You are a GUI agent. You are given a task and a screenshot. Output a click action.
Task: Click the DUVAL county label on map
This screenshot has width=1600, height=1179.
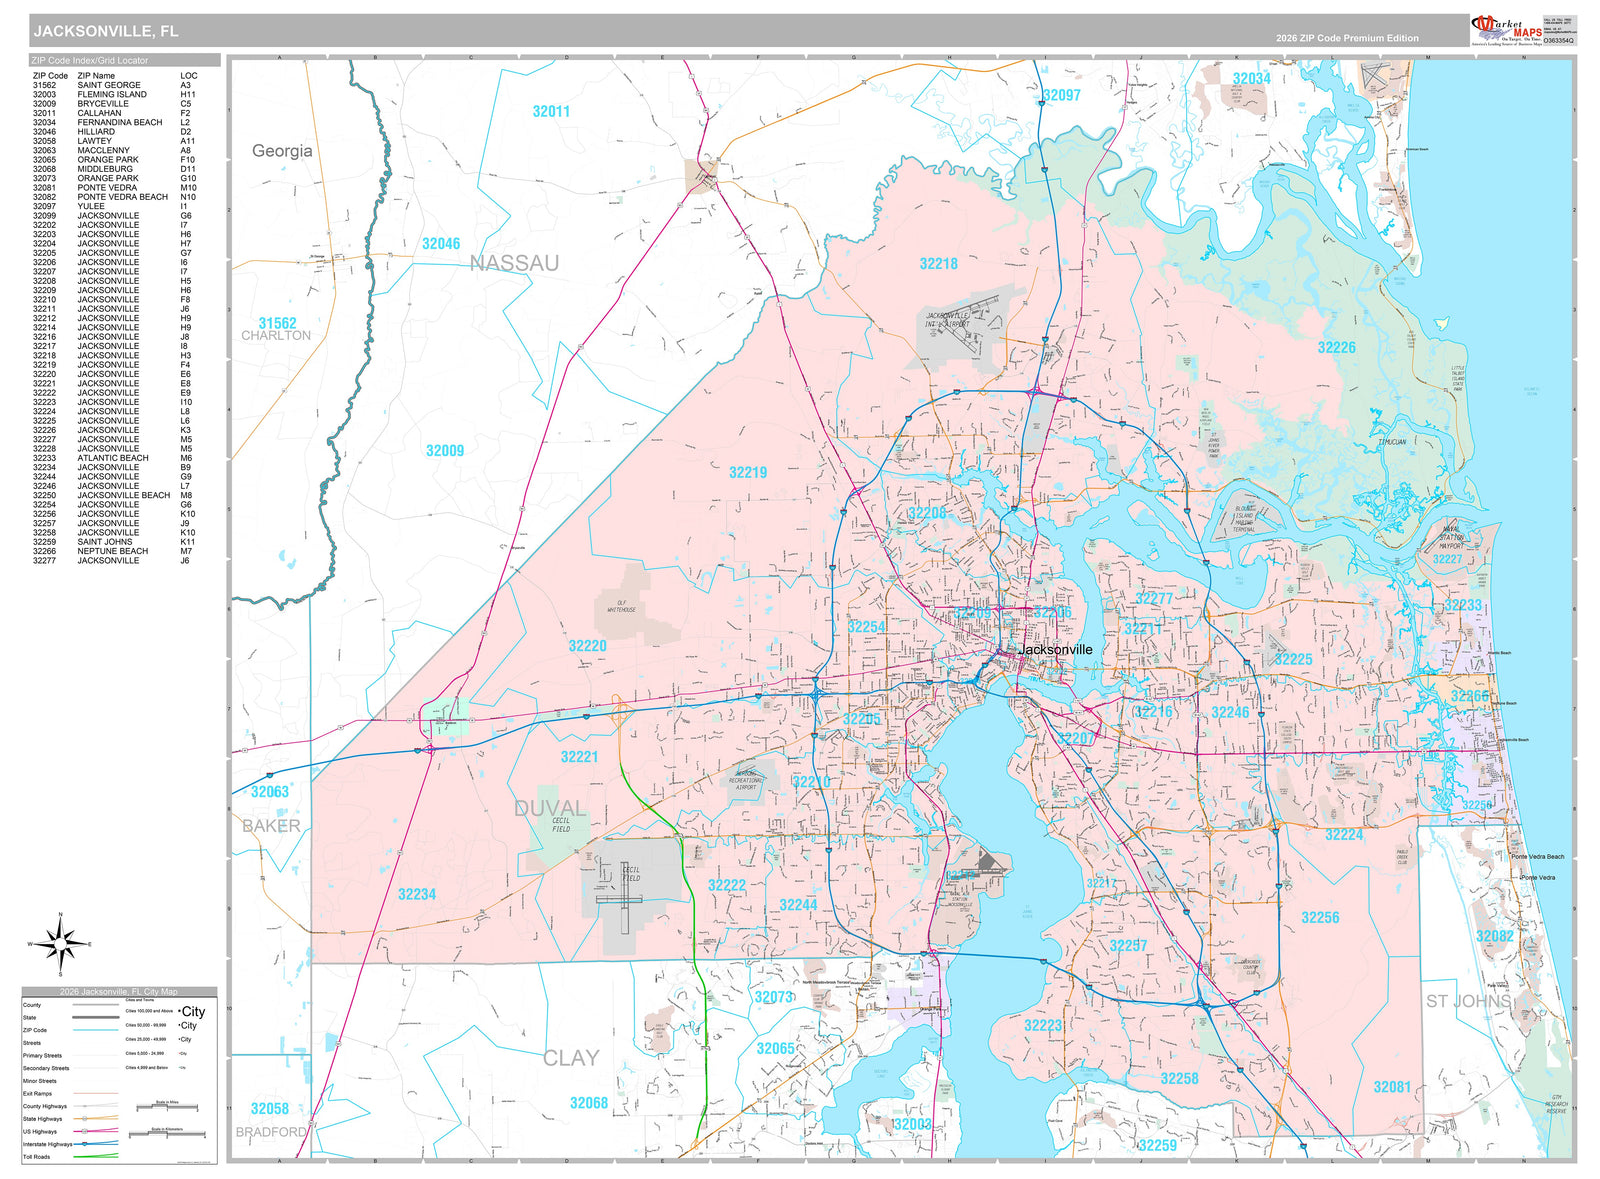pos(550,809)
